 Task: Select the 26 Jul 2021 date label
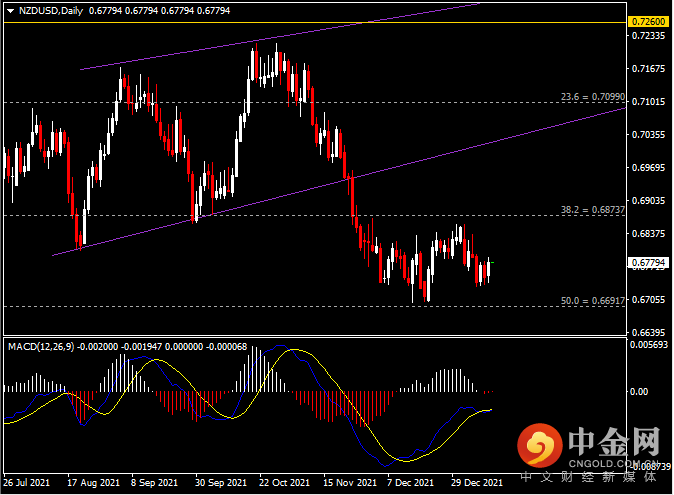click(x=26, y=483)
